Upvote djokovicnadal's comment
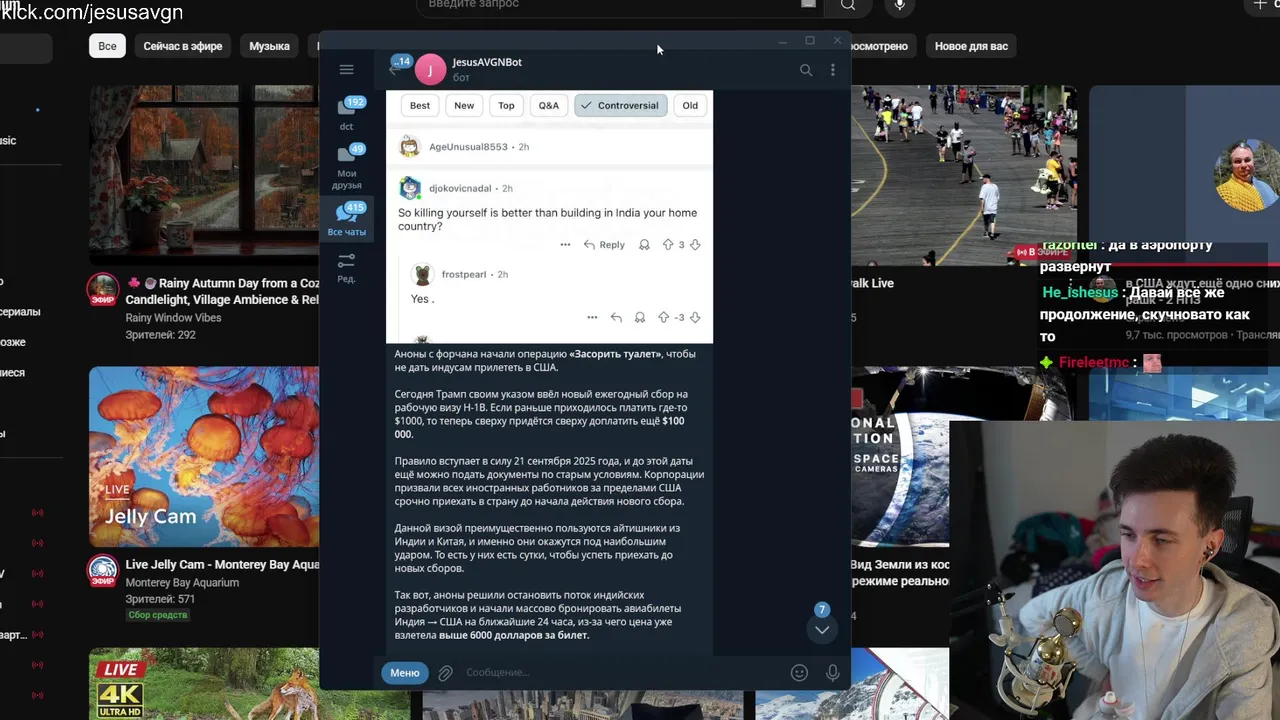The height and width of the screenshot is (720, 1280). [668, 245]
